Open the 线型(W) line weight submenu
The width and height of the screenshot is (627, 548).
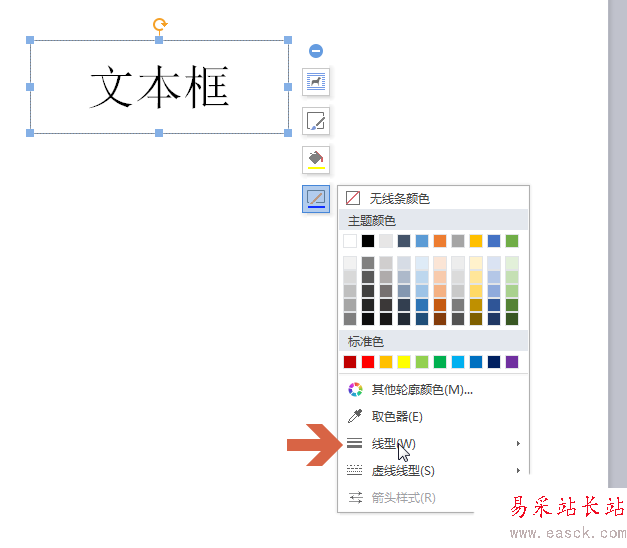(x=433, y=443)
